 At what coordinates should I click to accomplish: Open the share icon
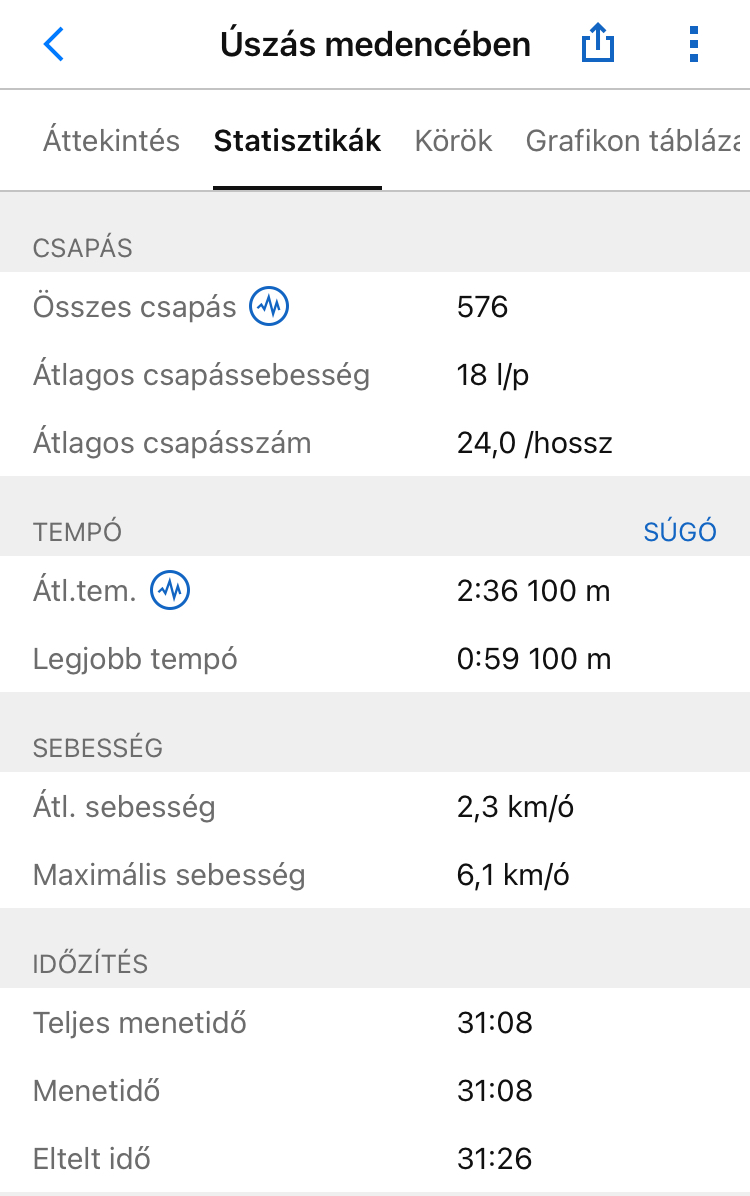tap(598, 45)
